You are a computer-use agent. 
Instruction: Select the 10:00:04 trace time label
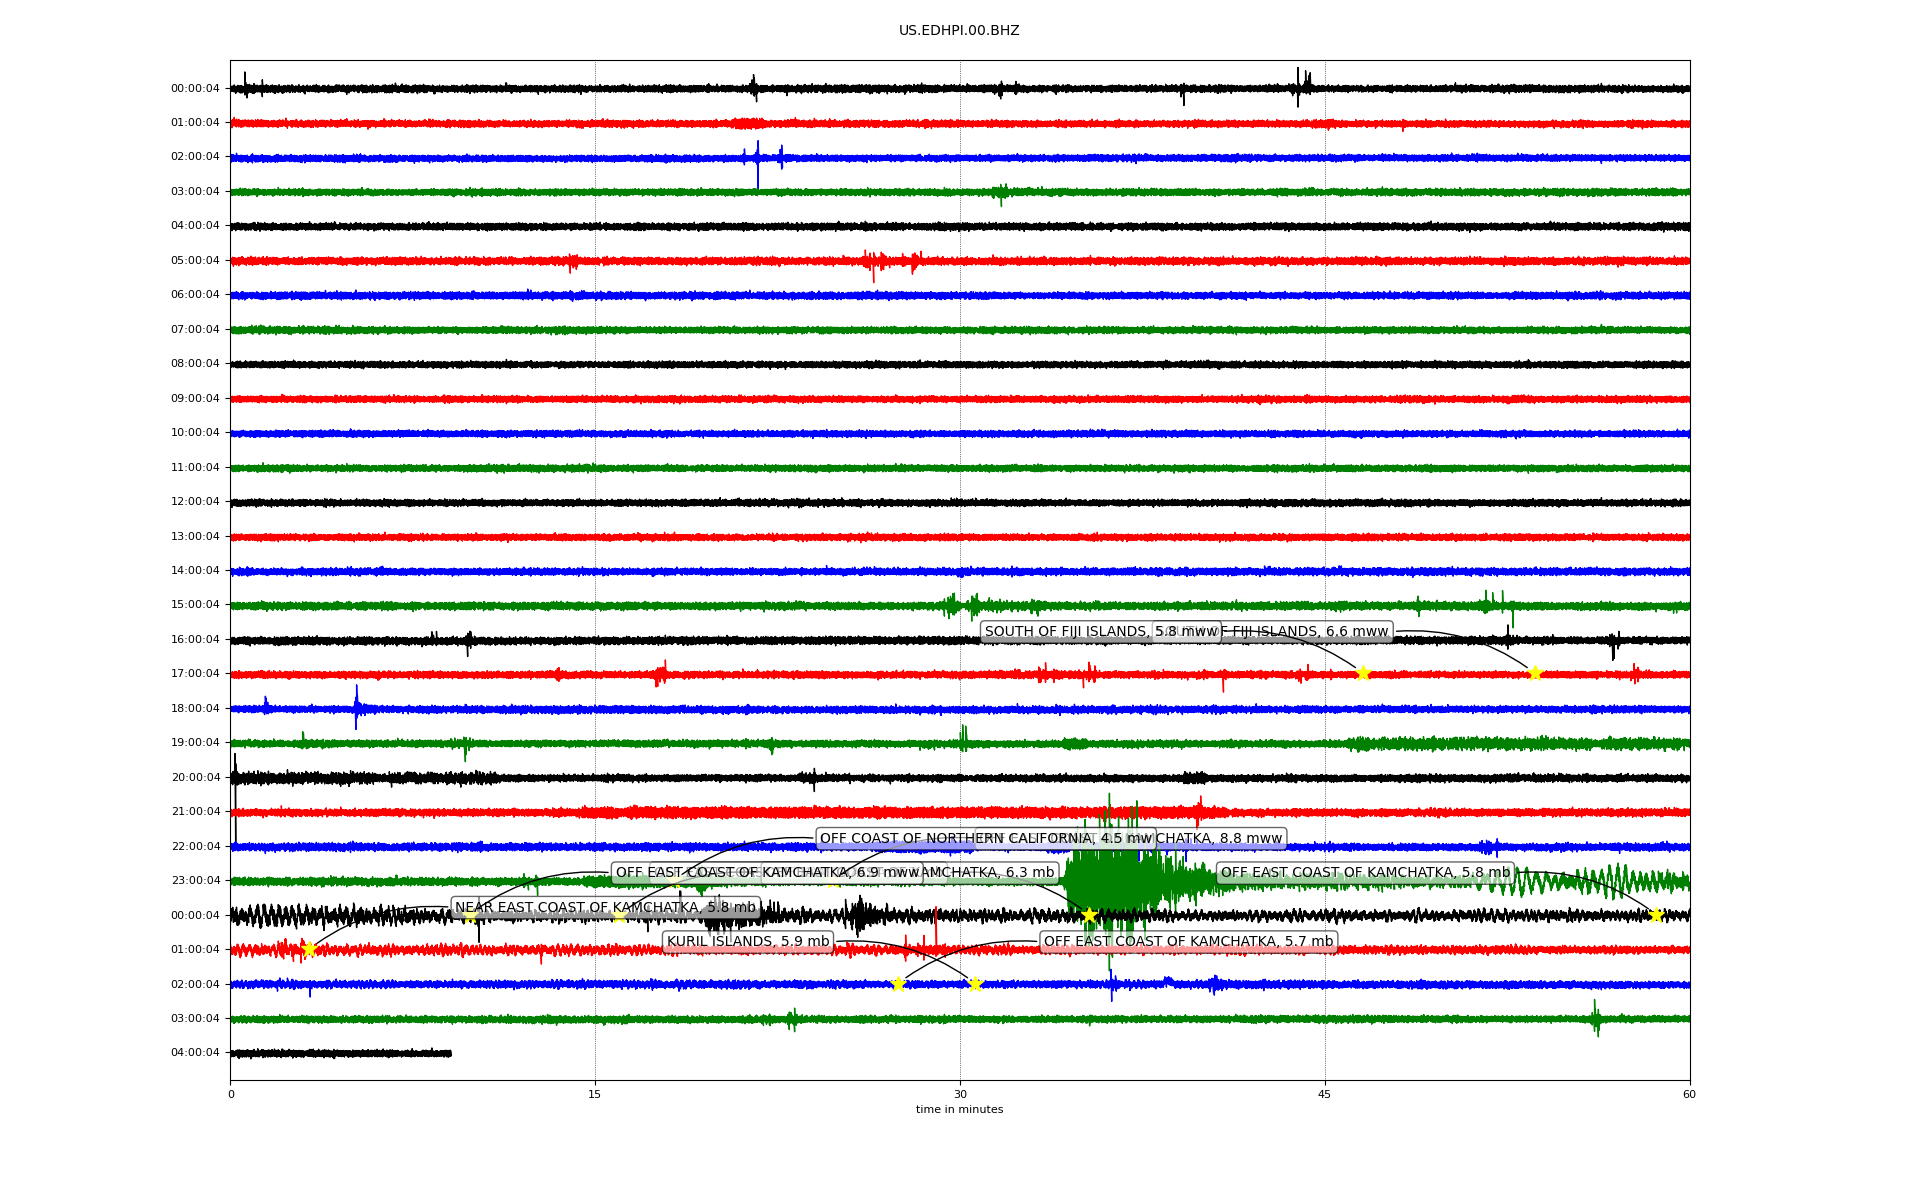click(x=195, y=433)
